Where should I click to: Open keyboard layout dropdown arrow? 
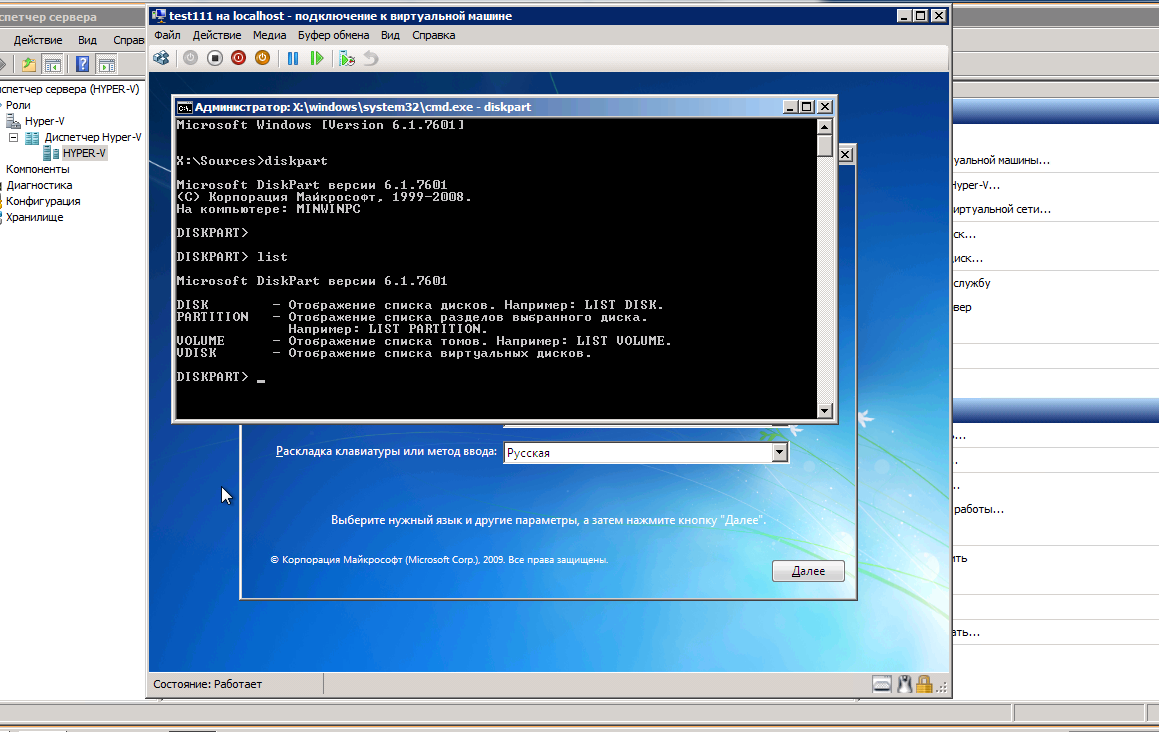click(779, 453)
